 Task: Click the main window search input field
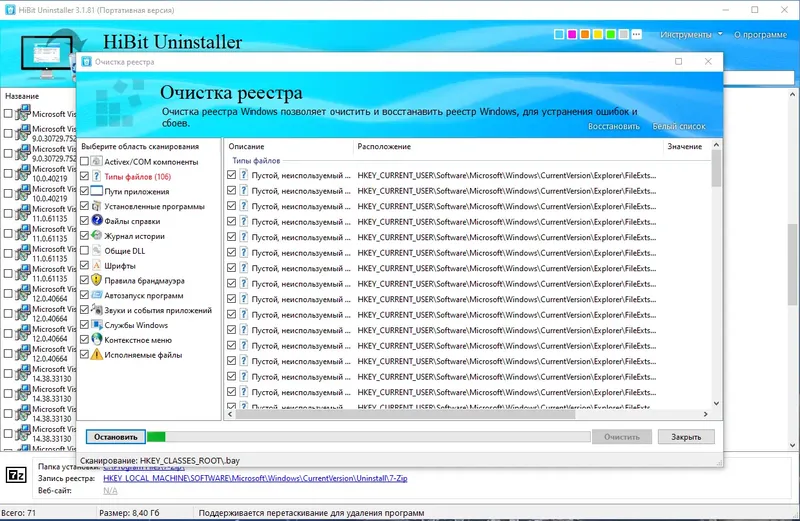point(759,78)
